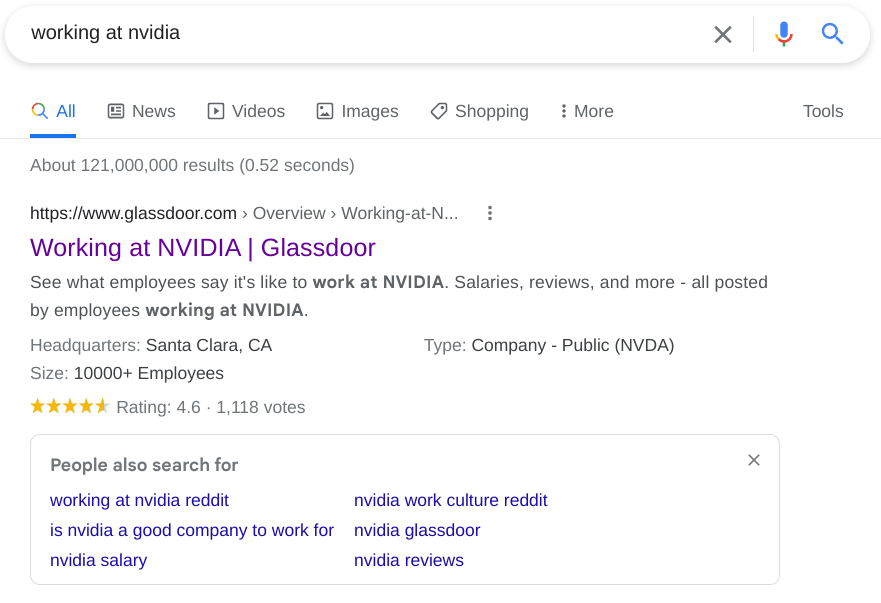
Task: Go to the Shopping tab
Action: point(479,111)
